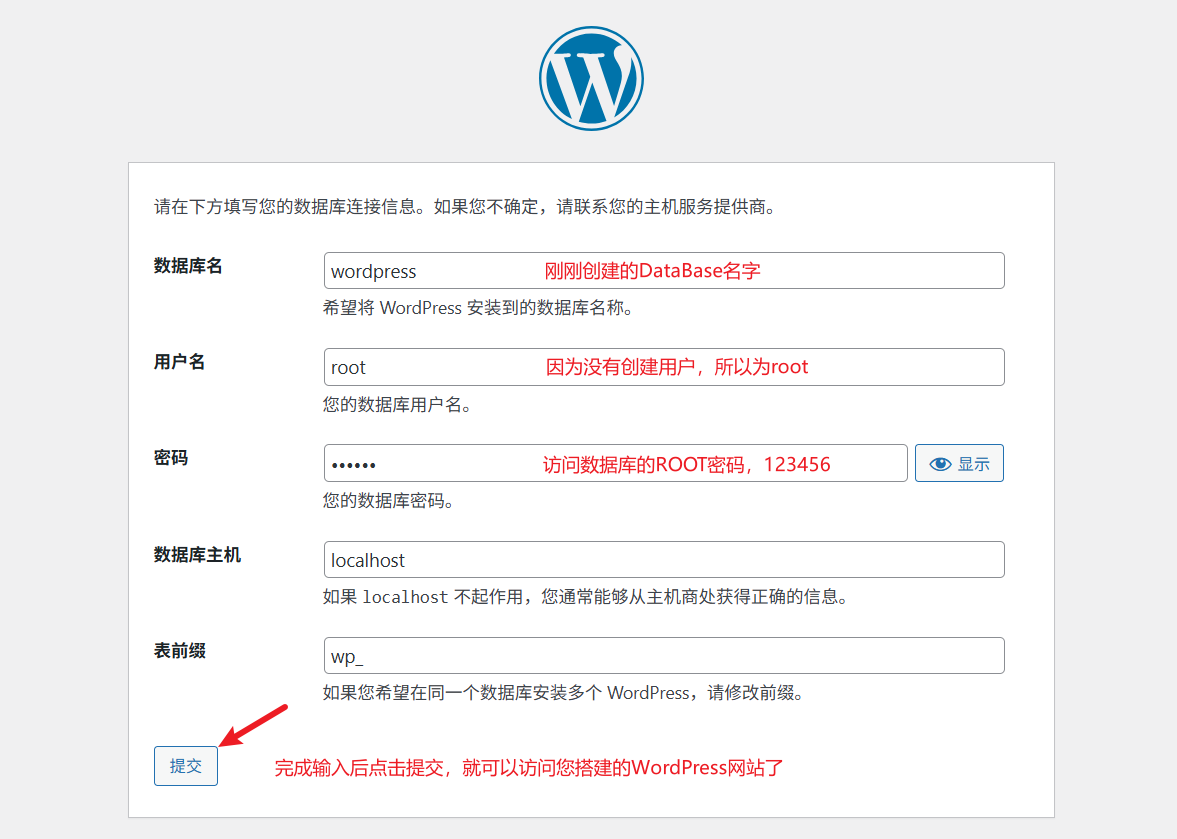1177x839 pixels.
Task: Focus the 用户名 username field
Action: 663,366
